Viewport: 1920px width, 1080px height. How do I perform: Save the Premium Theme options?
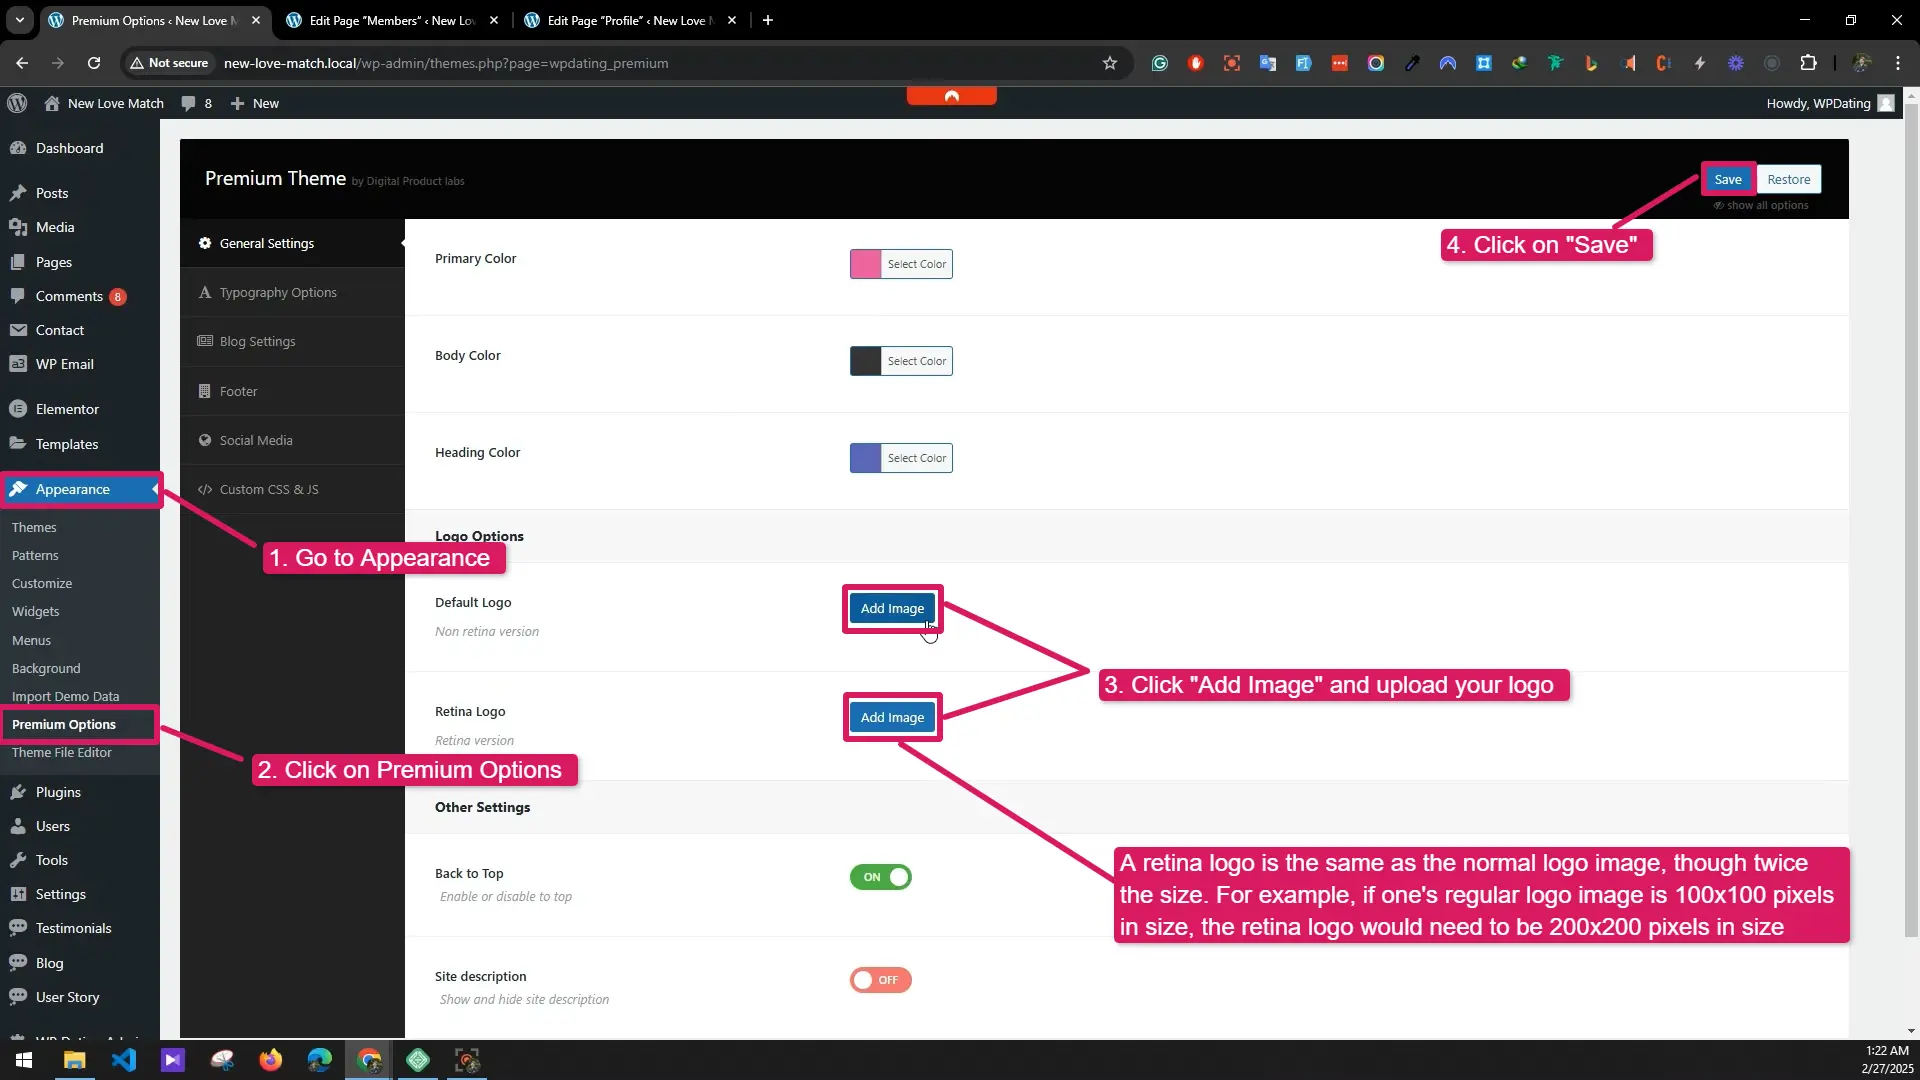[x=1727, y=179]
